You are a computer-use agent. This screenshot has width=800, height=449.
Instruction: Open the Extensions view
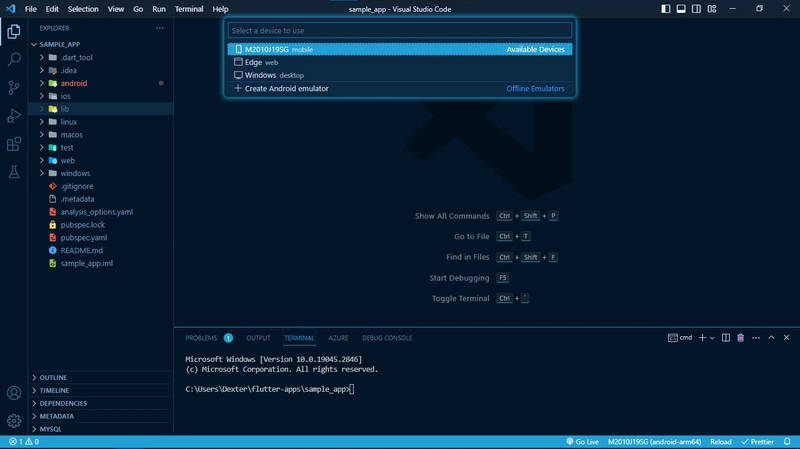click(x=14, y=144)
